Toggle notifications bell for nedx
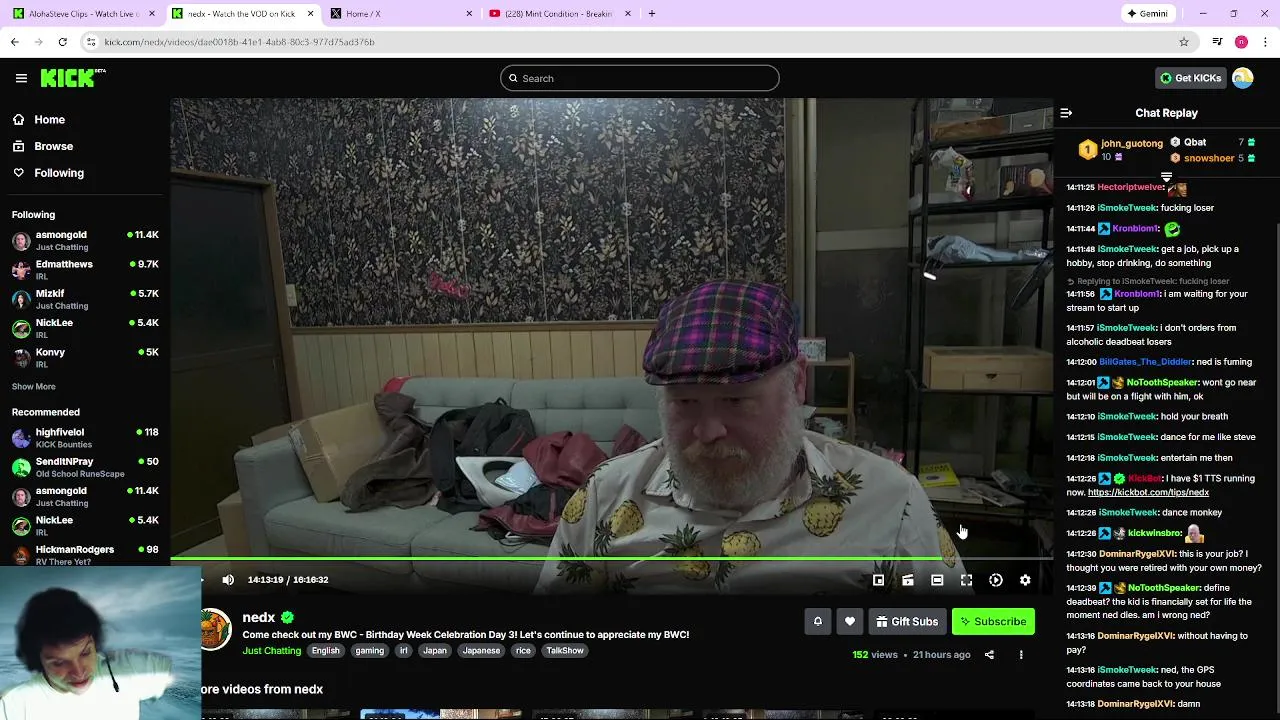1280x720 pixels. (x=818, y=622)
